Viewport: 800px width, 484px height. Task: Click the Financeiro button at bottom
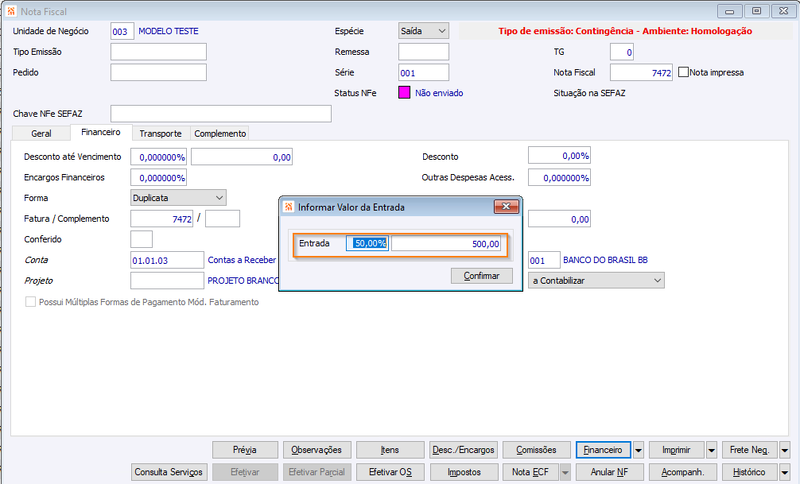604,450
